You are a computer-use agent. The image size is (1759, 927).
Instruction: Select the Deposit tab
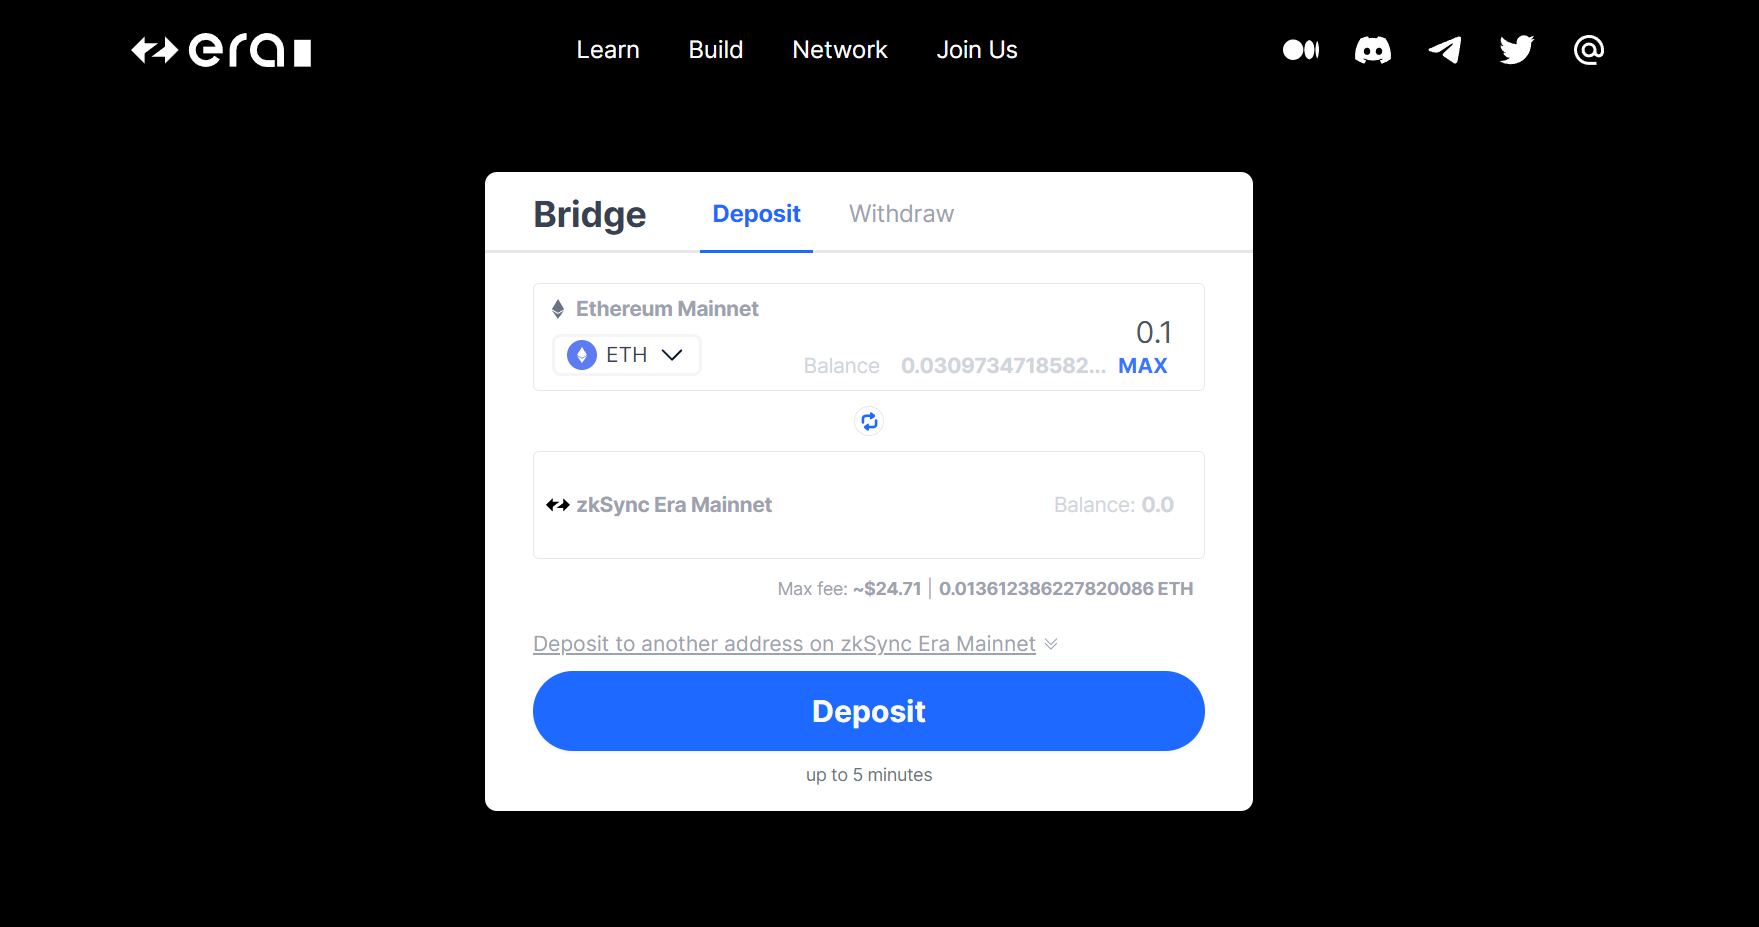tap(756, 214)
